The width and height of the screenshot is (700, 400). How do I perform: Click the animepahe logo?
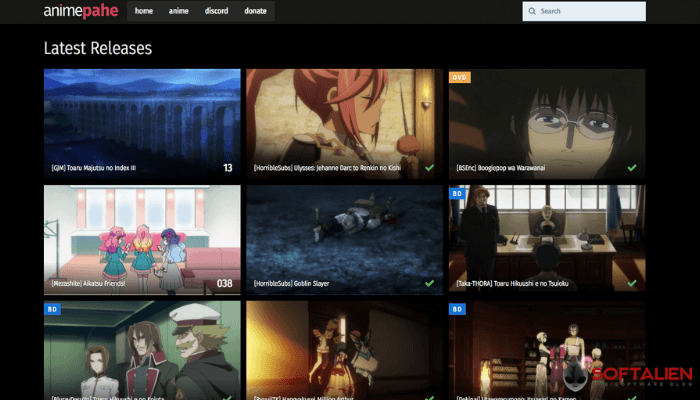click(x=81, y=11)
